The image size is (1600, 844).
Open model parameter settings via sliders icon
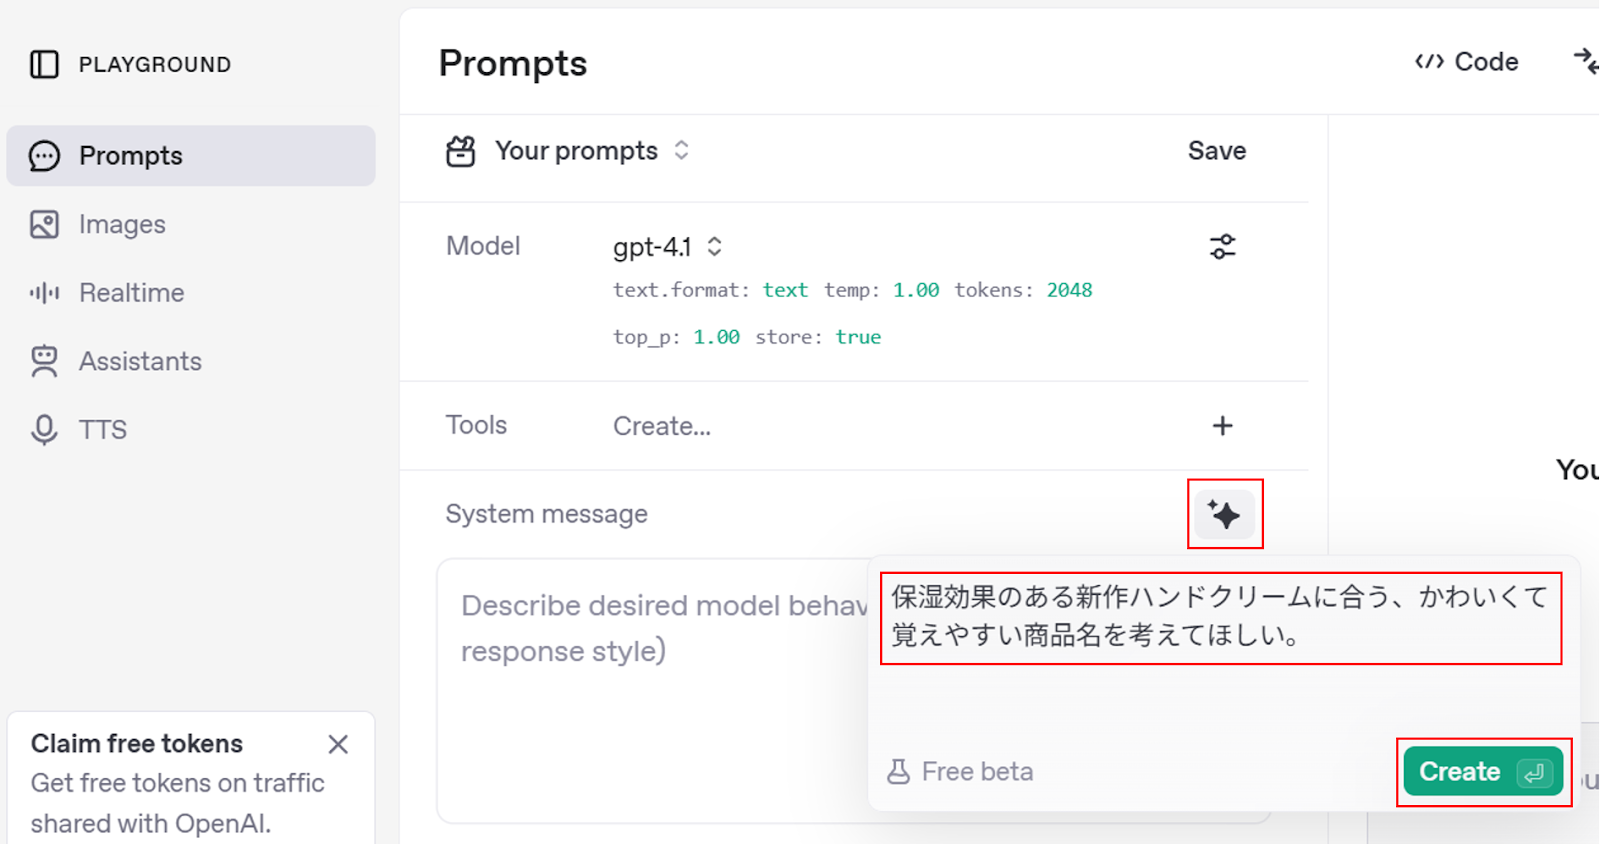[1222, 246]
